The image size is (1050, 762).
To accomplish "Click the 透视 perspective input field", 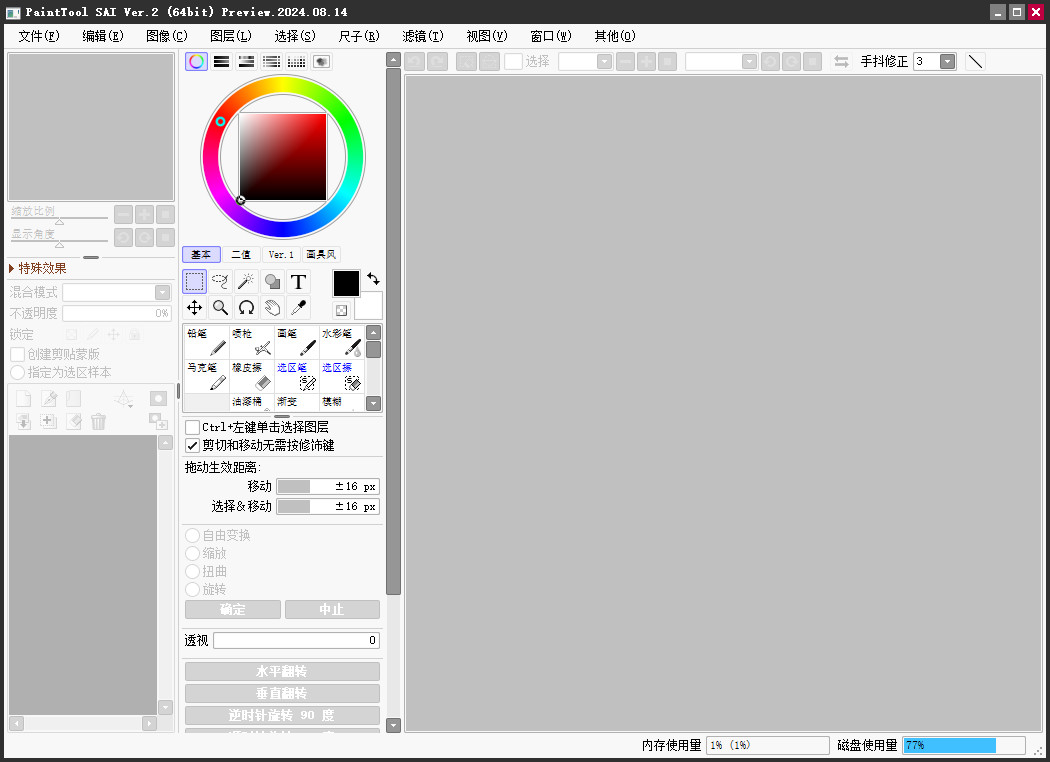I will coord(297,641).
